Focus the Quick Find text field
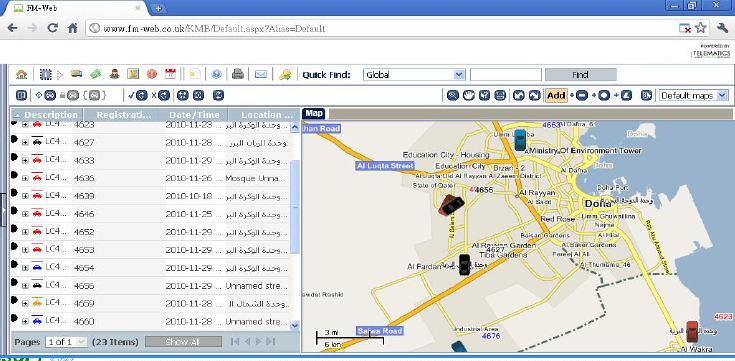 [506, 75]
